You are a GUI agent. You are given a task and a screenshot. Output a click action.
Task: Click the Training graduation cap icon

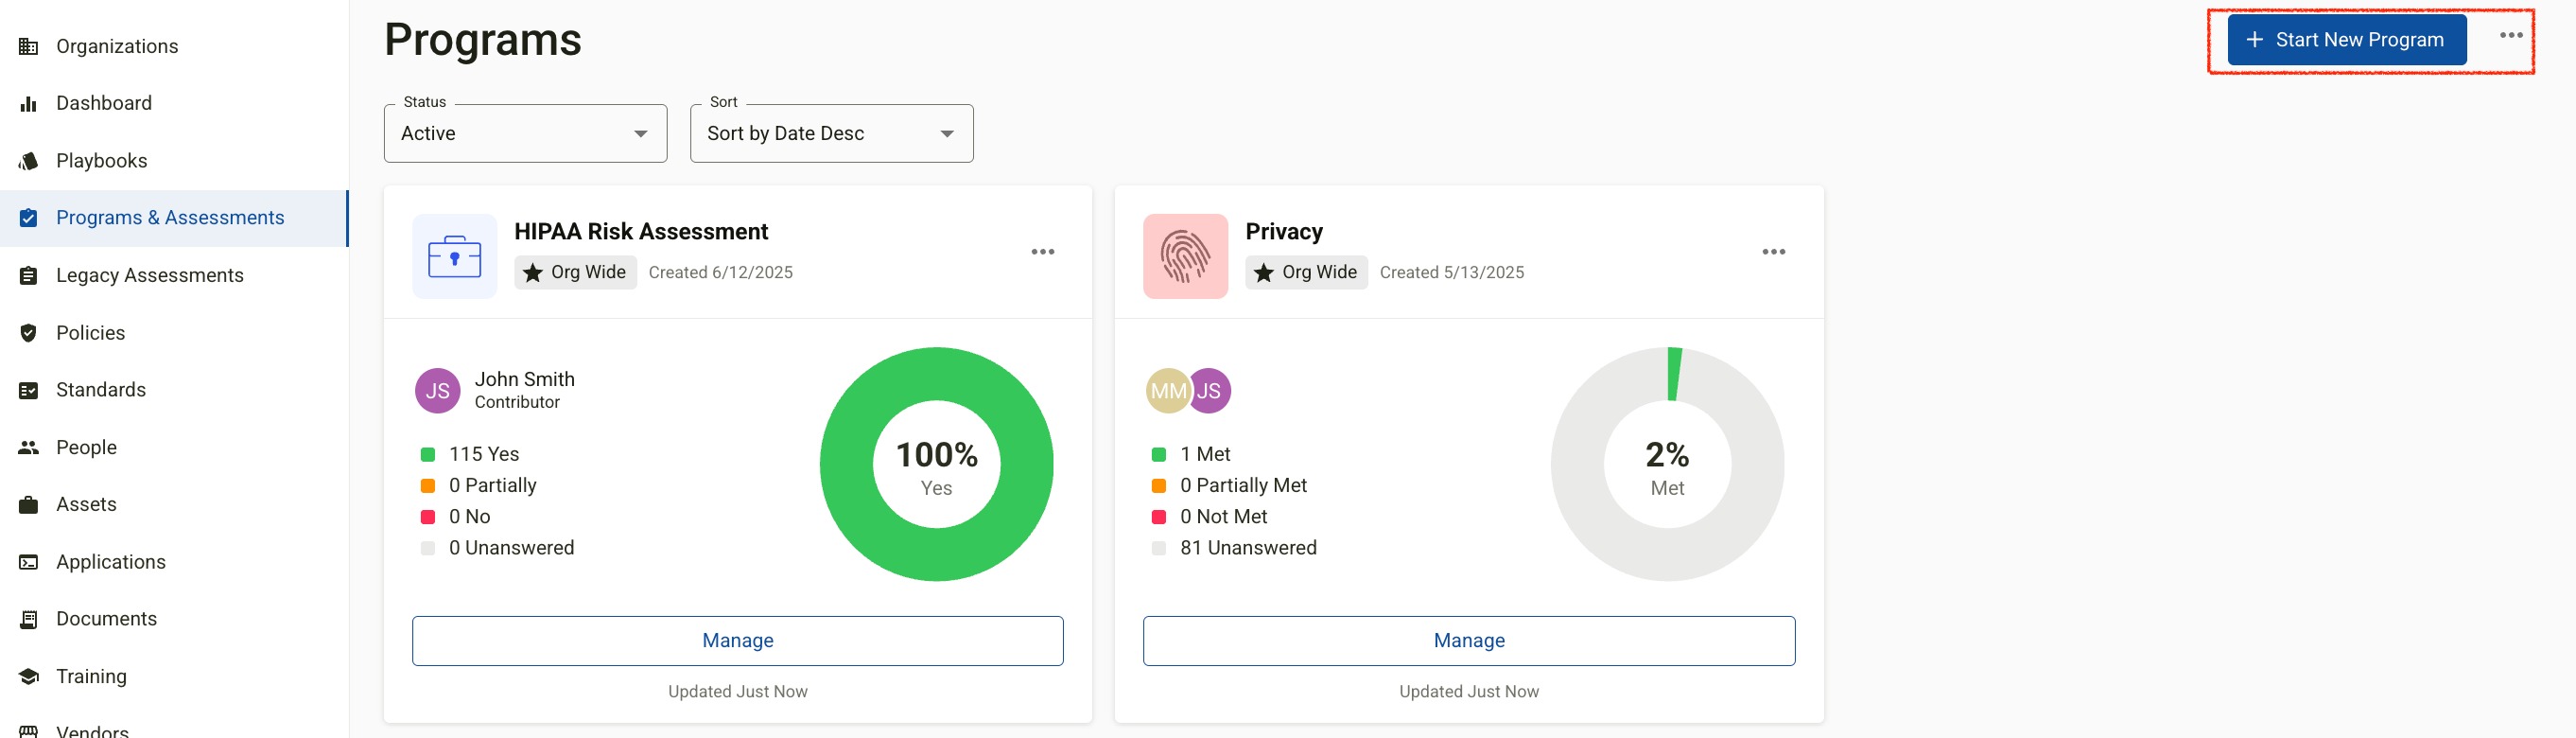29,676
